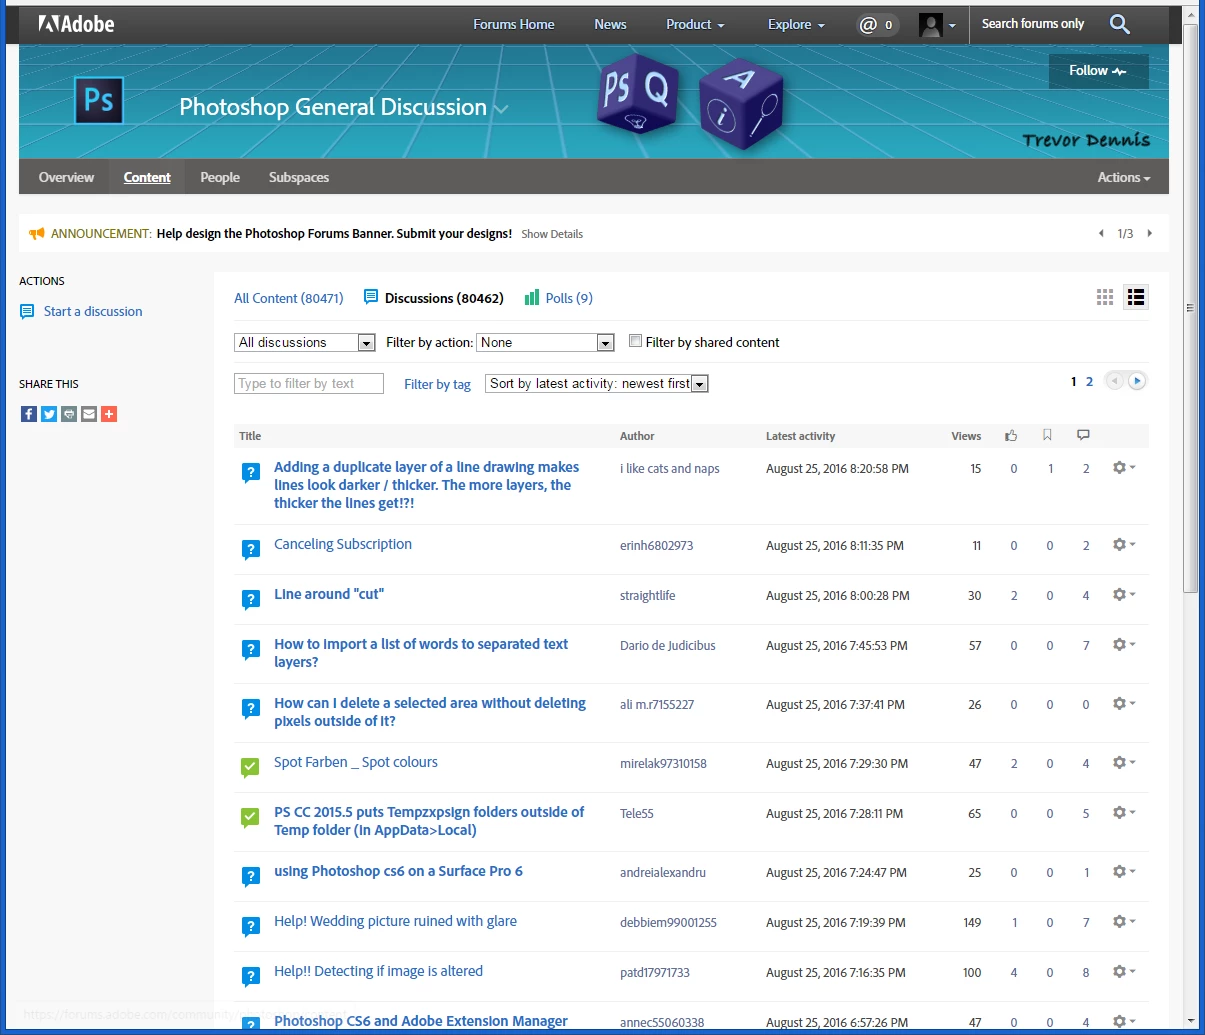This screenshot has height=1035, width=1205.
Task: Open the All discussions dropdown
Action: pos(305,342)
